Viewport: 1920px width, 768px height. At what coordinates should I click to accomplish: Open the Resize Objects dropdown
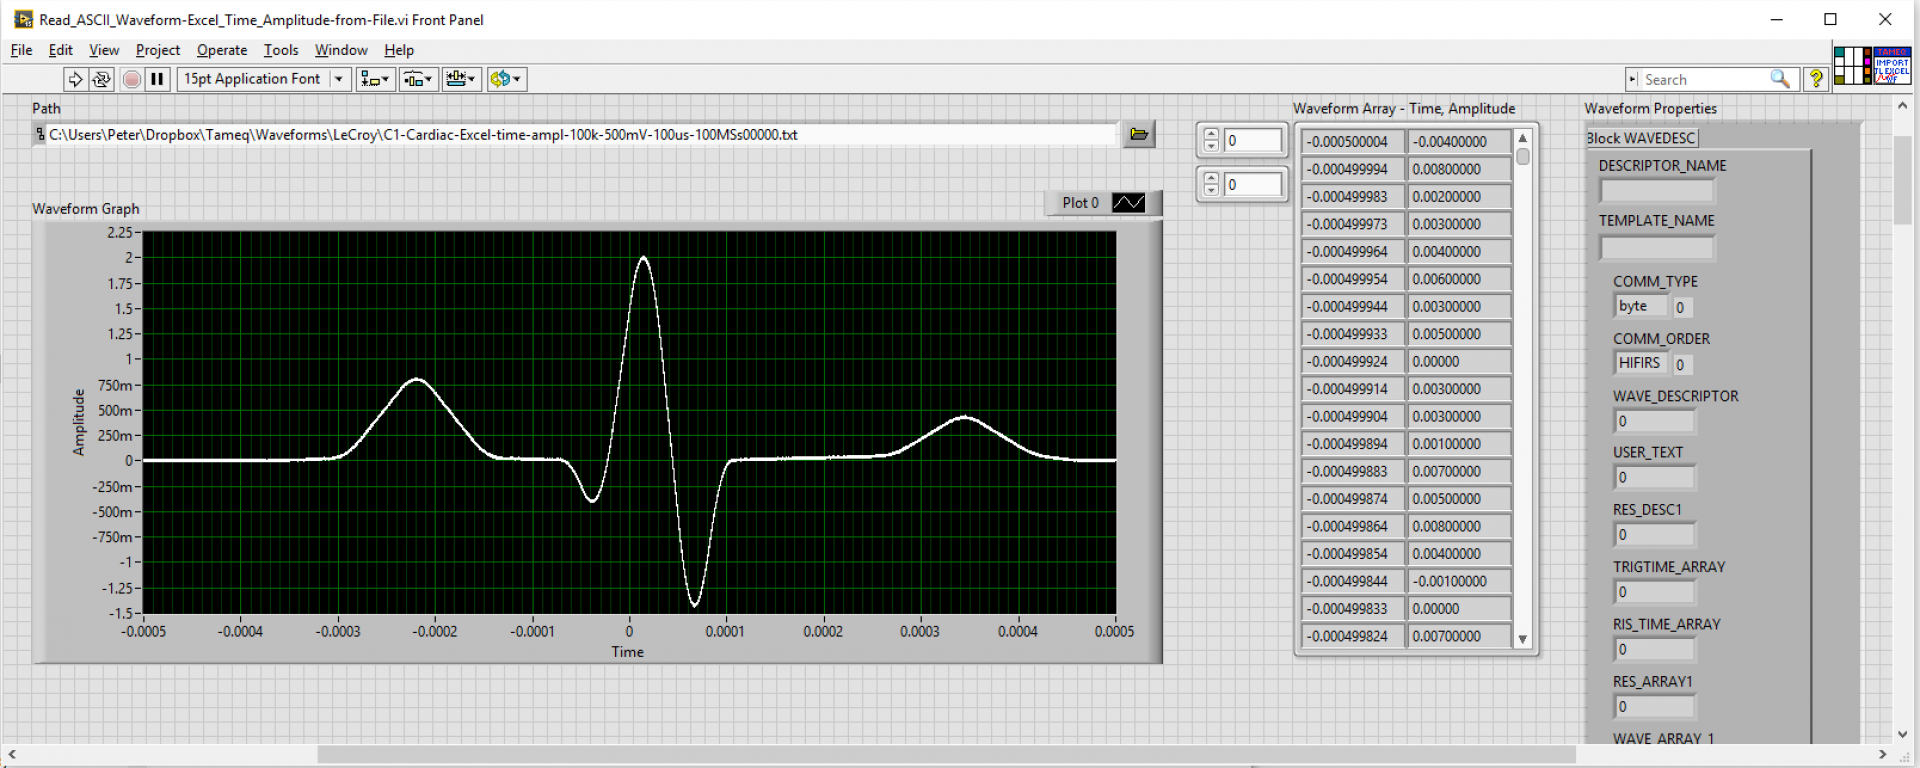coord(461,79)
